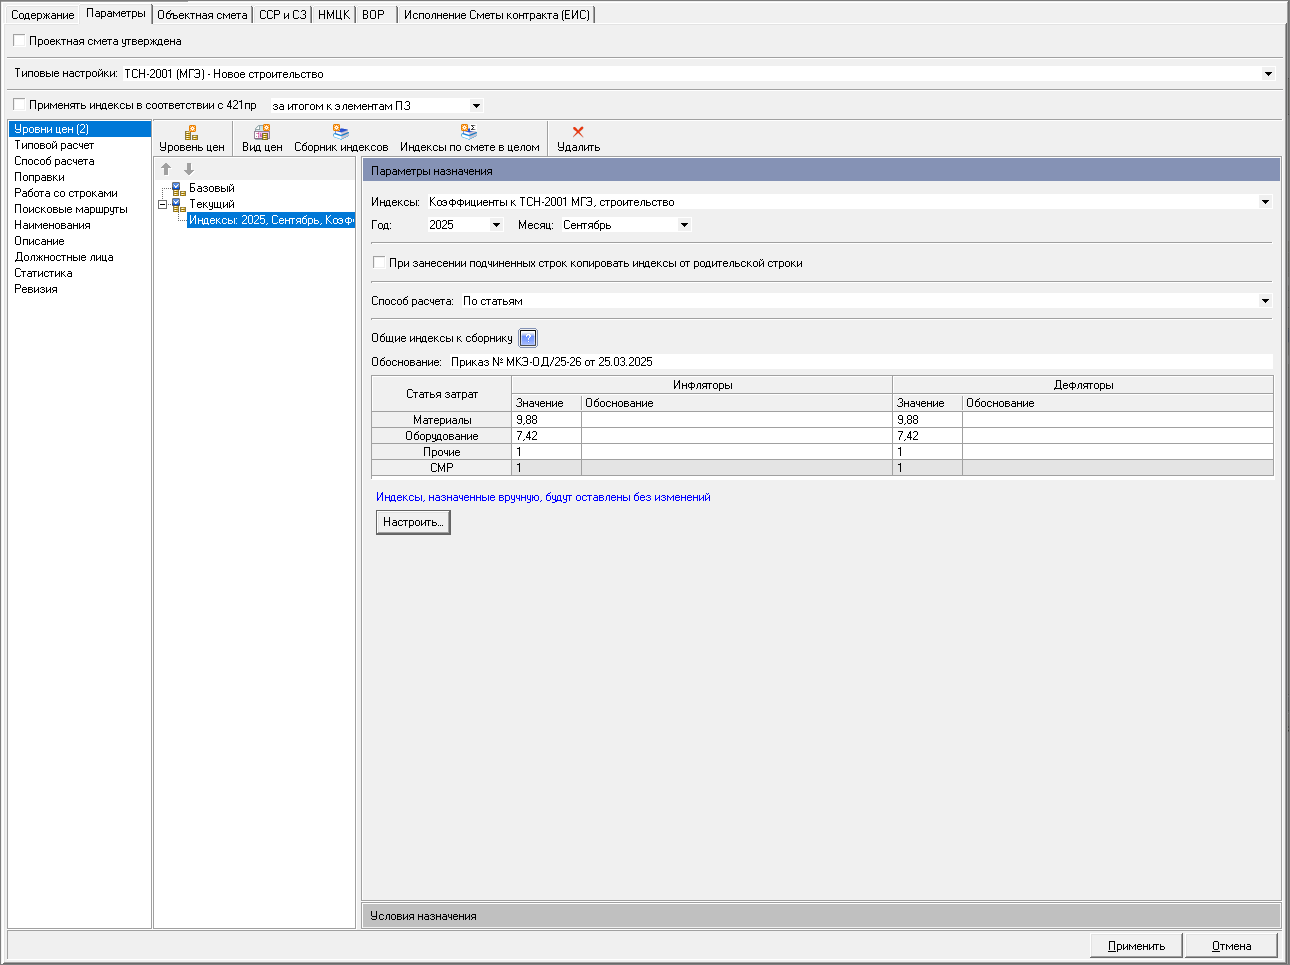Enable Проектная смета утверждена checkbox
This screenshot has height=965, width=1290.
[x=19, y=41]
